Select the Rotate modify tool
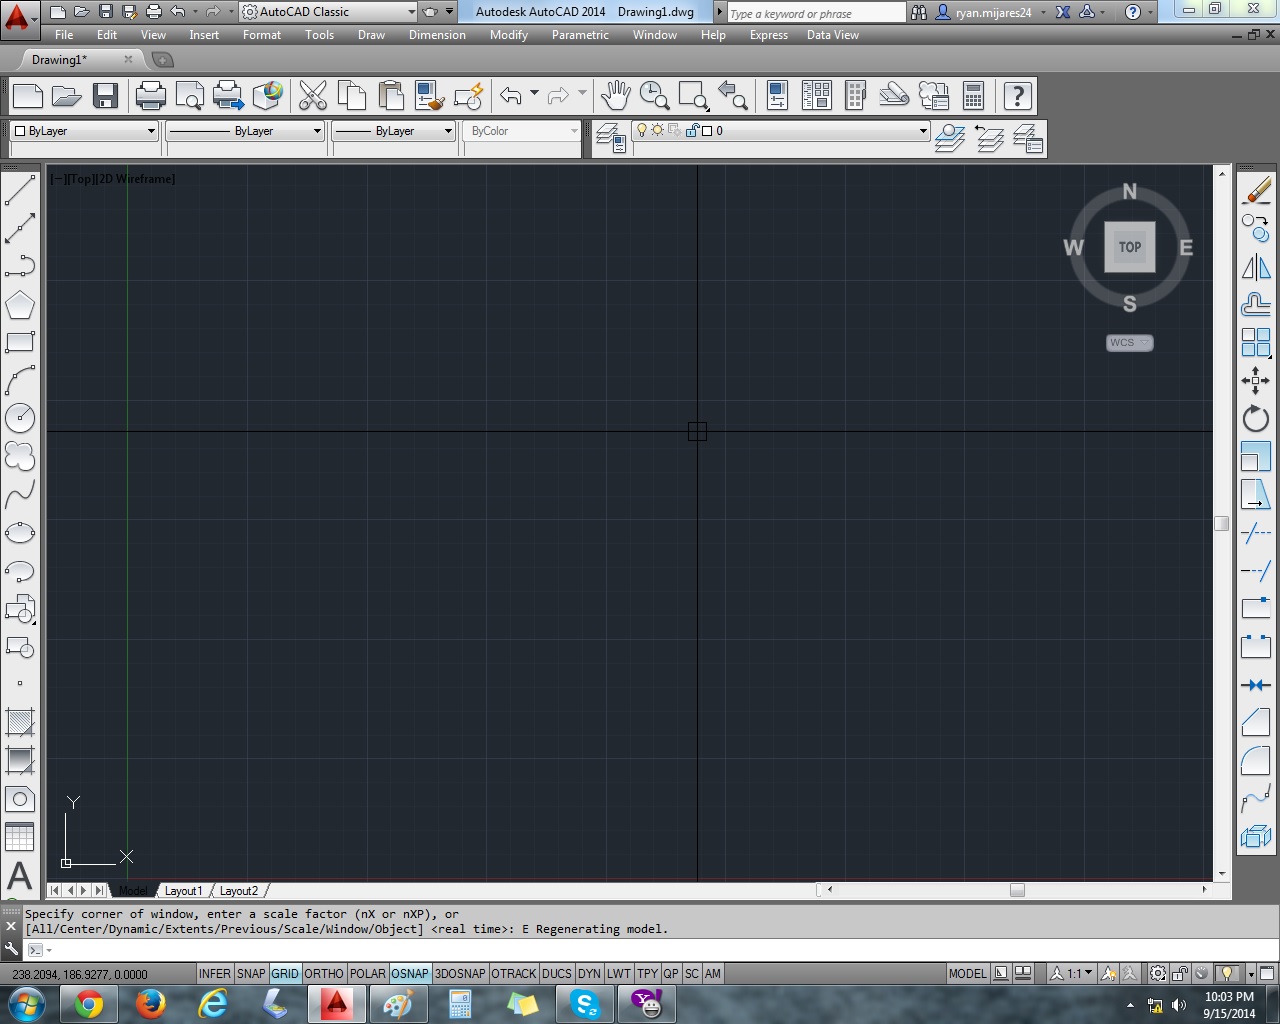Viewport: 1280px width, 1024px height. coord(1256,419)
